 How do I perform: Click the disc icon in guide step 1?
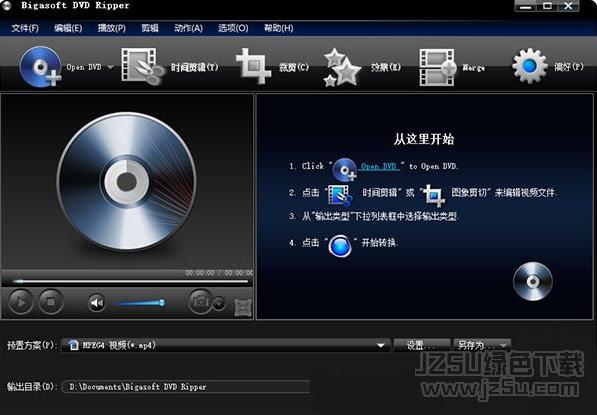(344, 169)
